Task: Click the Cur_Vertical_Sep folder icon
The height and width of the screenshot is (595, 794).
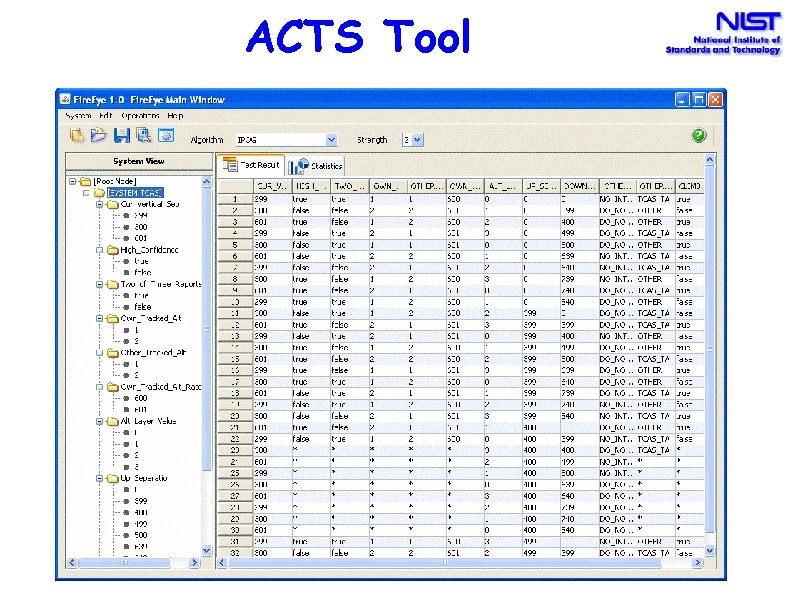Action: click(113, 204)
